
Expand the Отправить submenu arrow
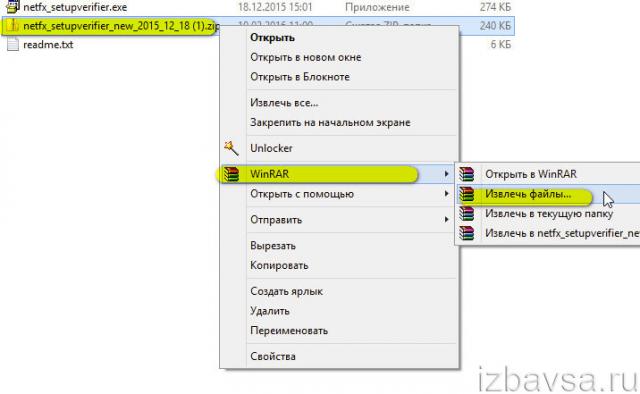(x=447, y=220)
